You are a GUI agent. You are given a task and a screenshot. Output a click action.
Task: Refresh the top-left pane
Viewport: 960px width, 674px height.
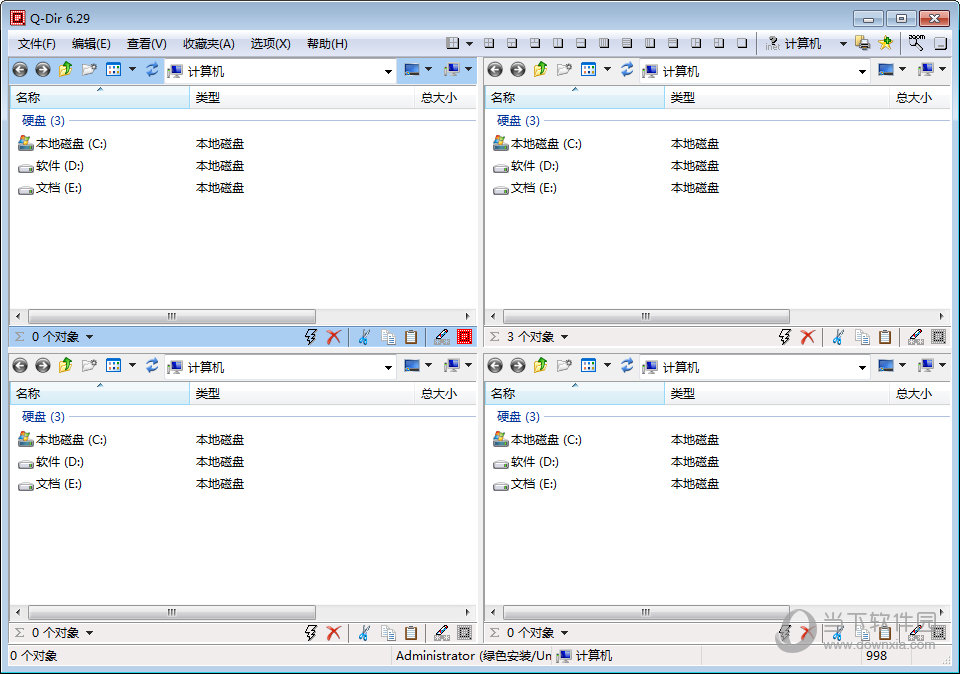tap(152, 70)
